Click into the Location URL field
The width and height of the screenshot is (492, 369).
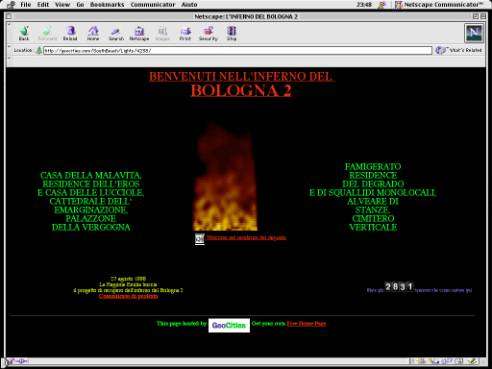coord(237,51)
